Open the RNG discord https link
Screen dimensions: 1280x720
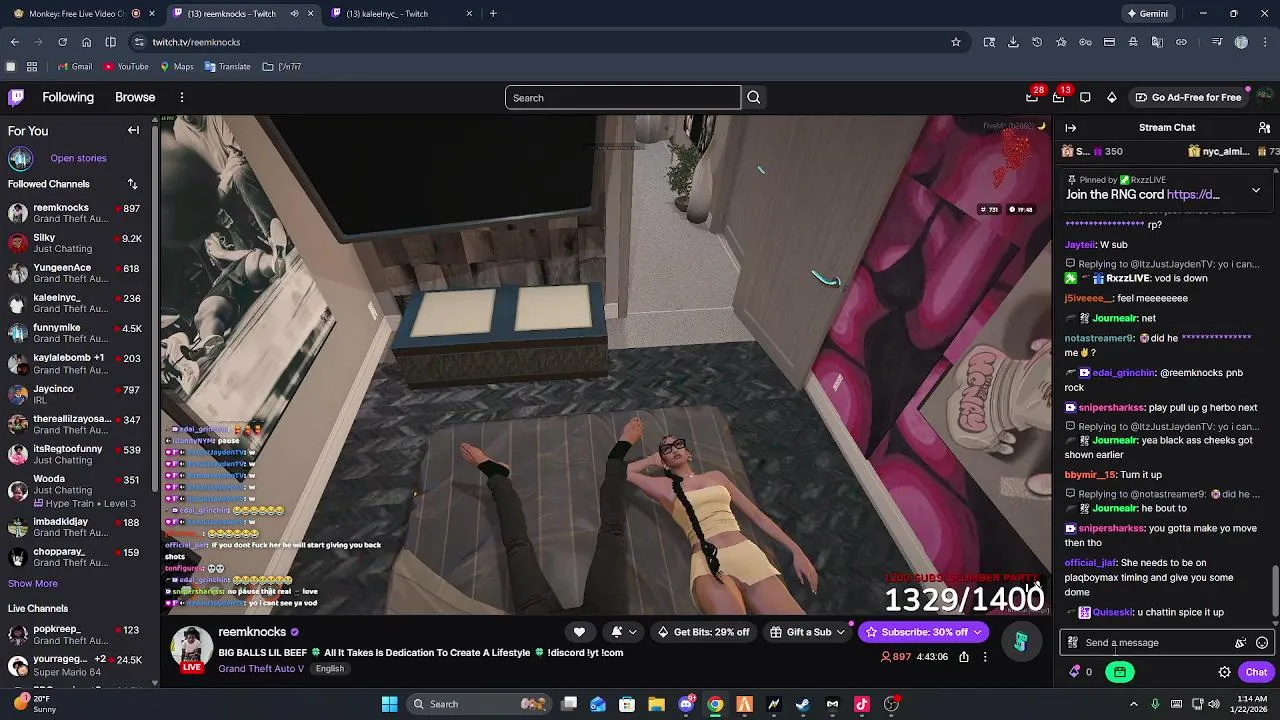(1193, 195)
